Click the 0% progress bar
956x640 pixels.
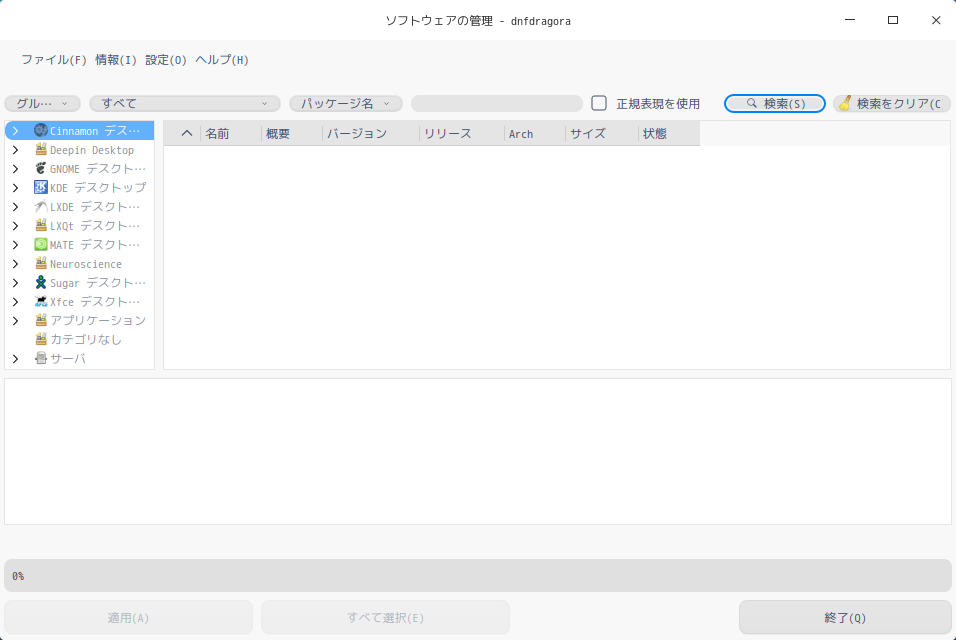click(478, 575)
